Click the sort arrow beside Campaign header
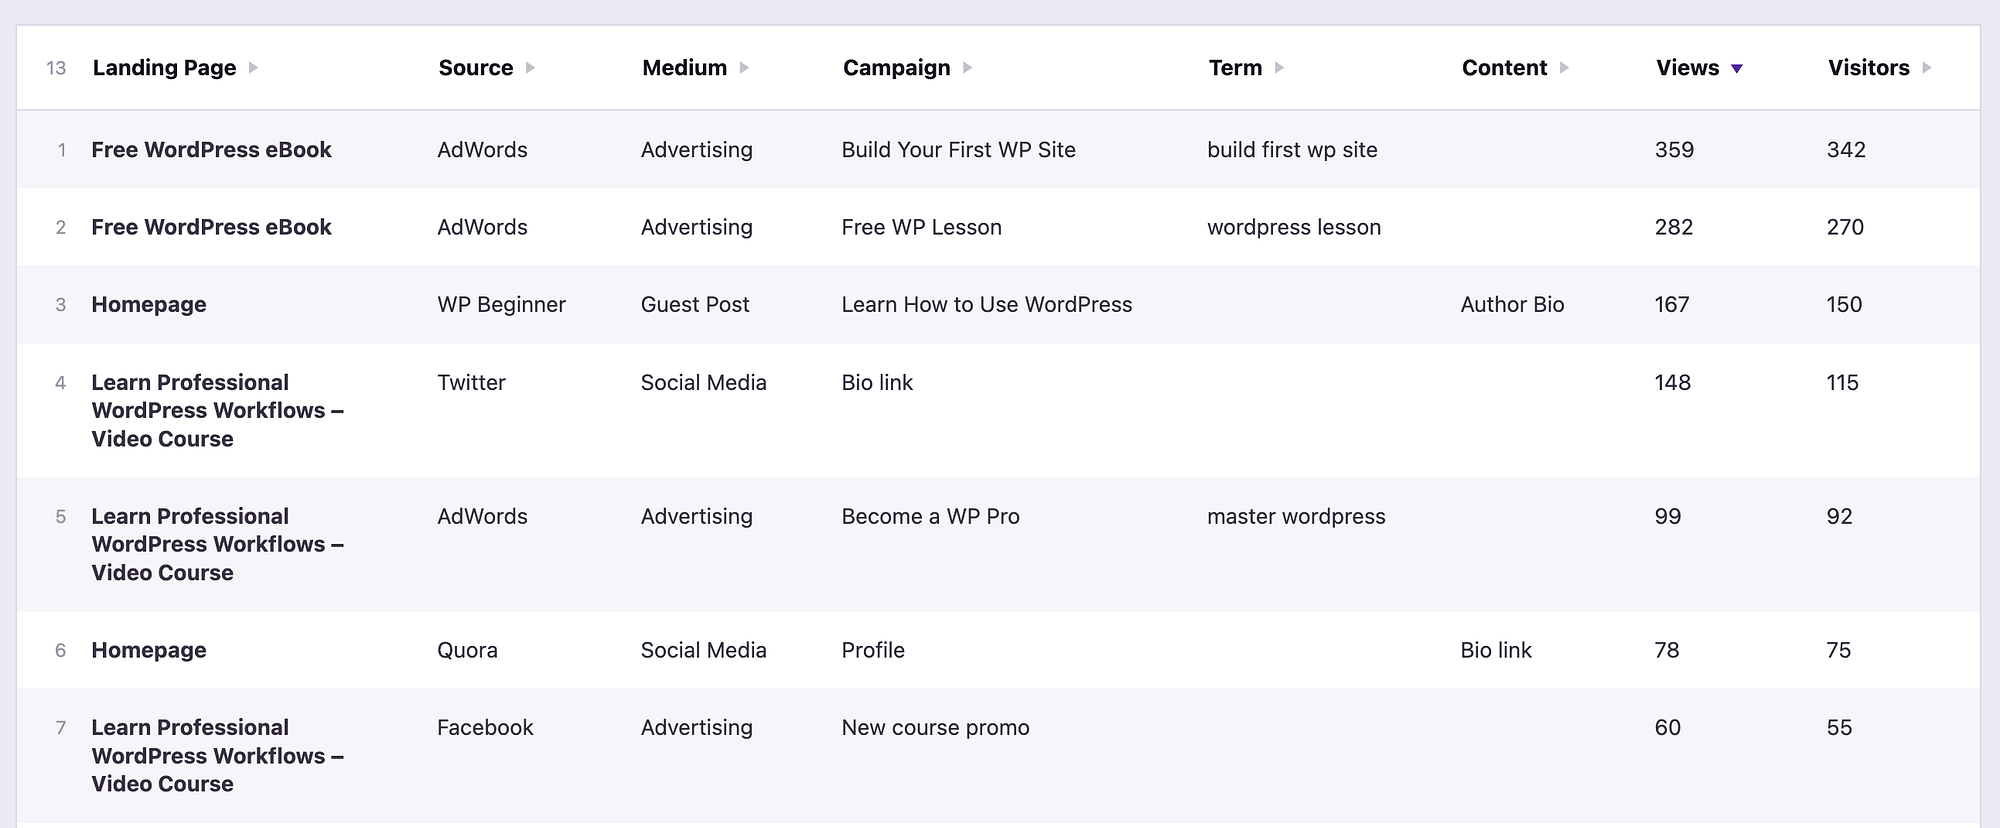The height and width of the screenshot is (828, 2000). (x=967, y=68)
